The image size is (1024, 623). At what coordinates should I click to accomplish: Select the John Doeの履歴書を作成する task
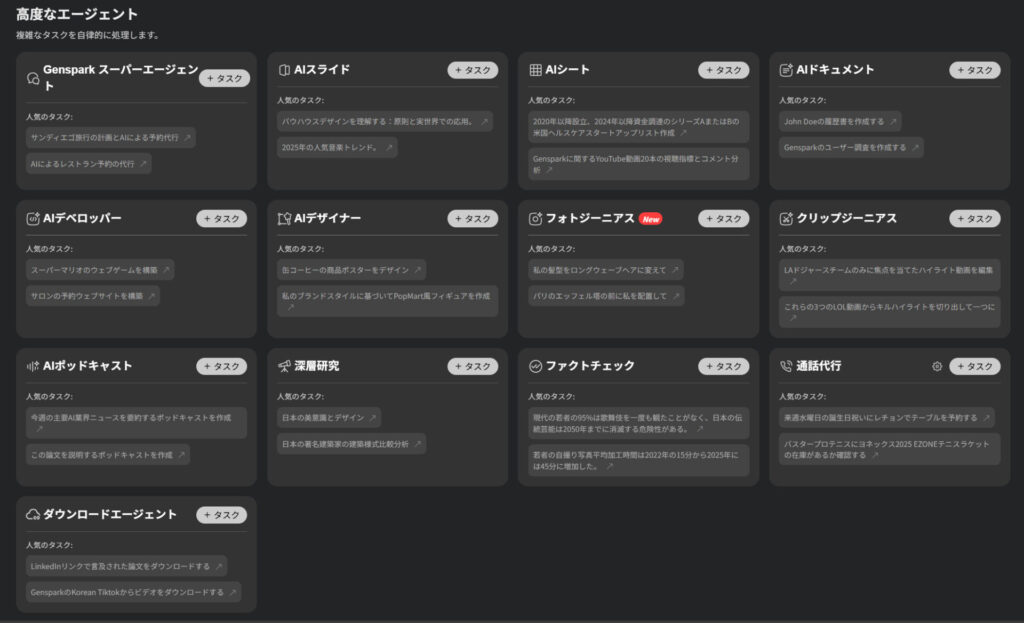tap(839, 121)
